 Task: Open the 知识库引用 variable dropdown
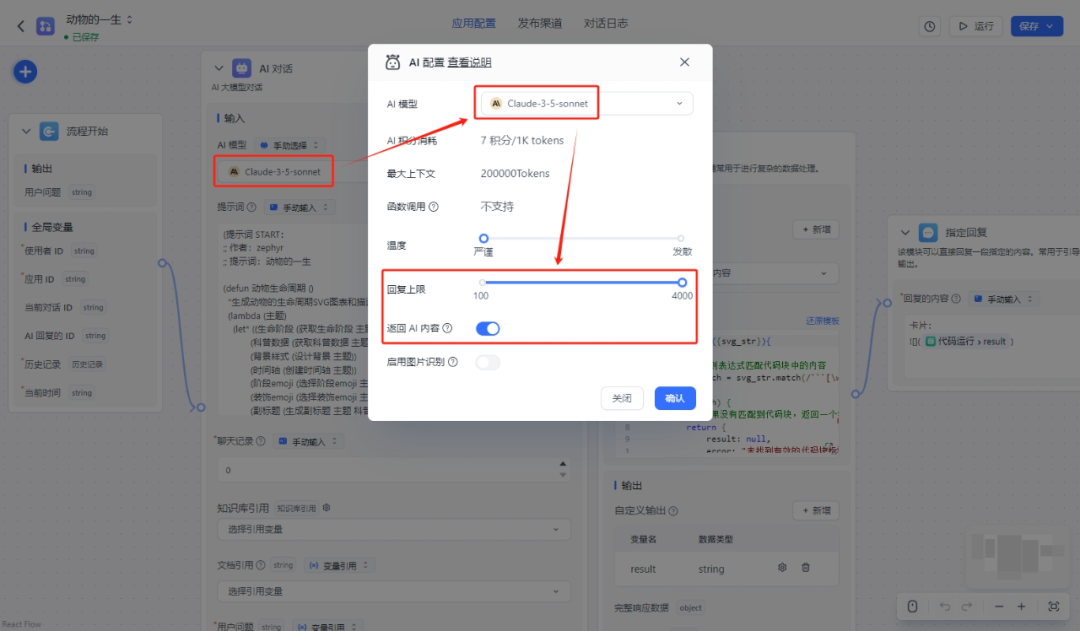[x=393, y=529]
